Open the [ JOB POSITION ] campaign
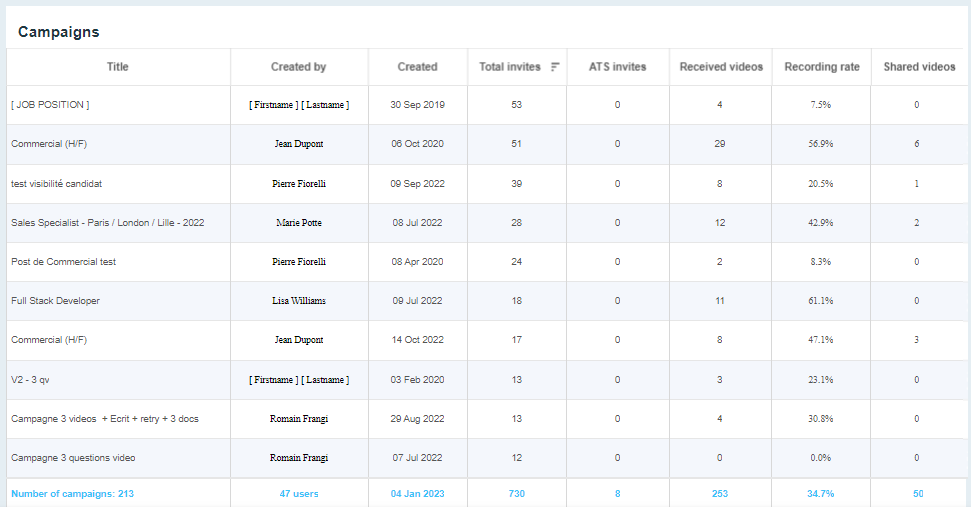Viewport: 971px width, 507px height. (x=50, y=105)
